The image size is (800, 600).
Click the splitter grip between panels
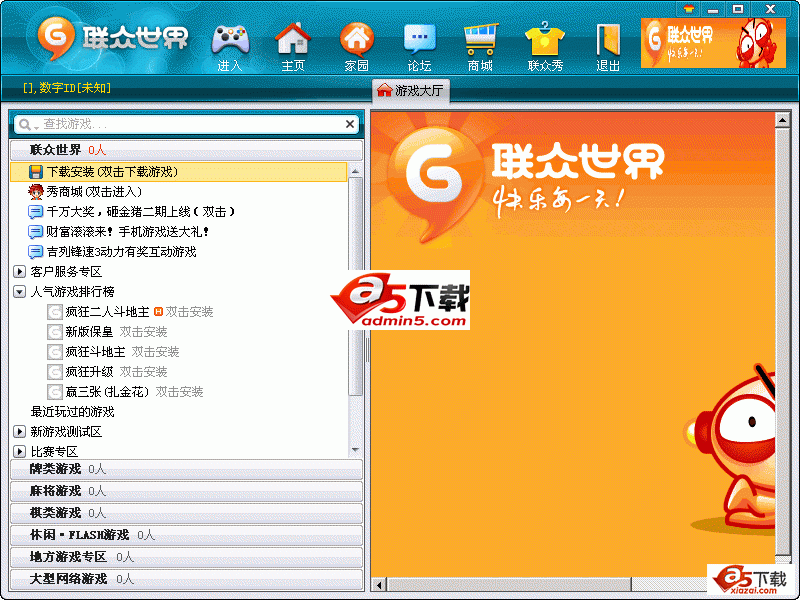(x=367, y=349)
